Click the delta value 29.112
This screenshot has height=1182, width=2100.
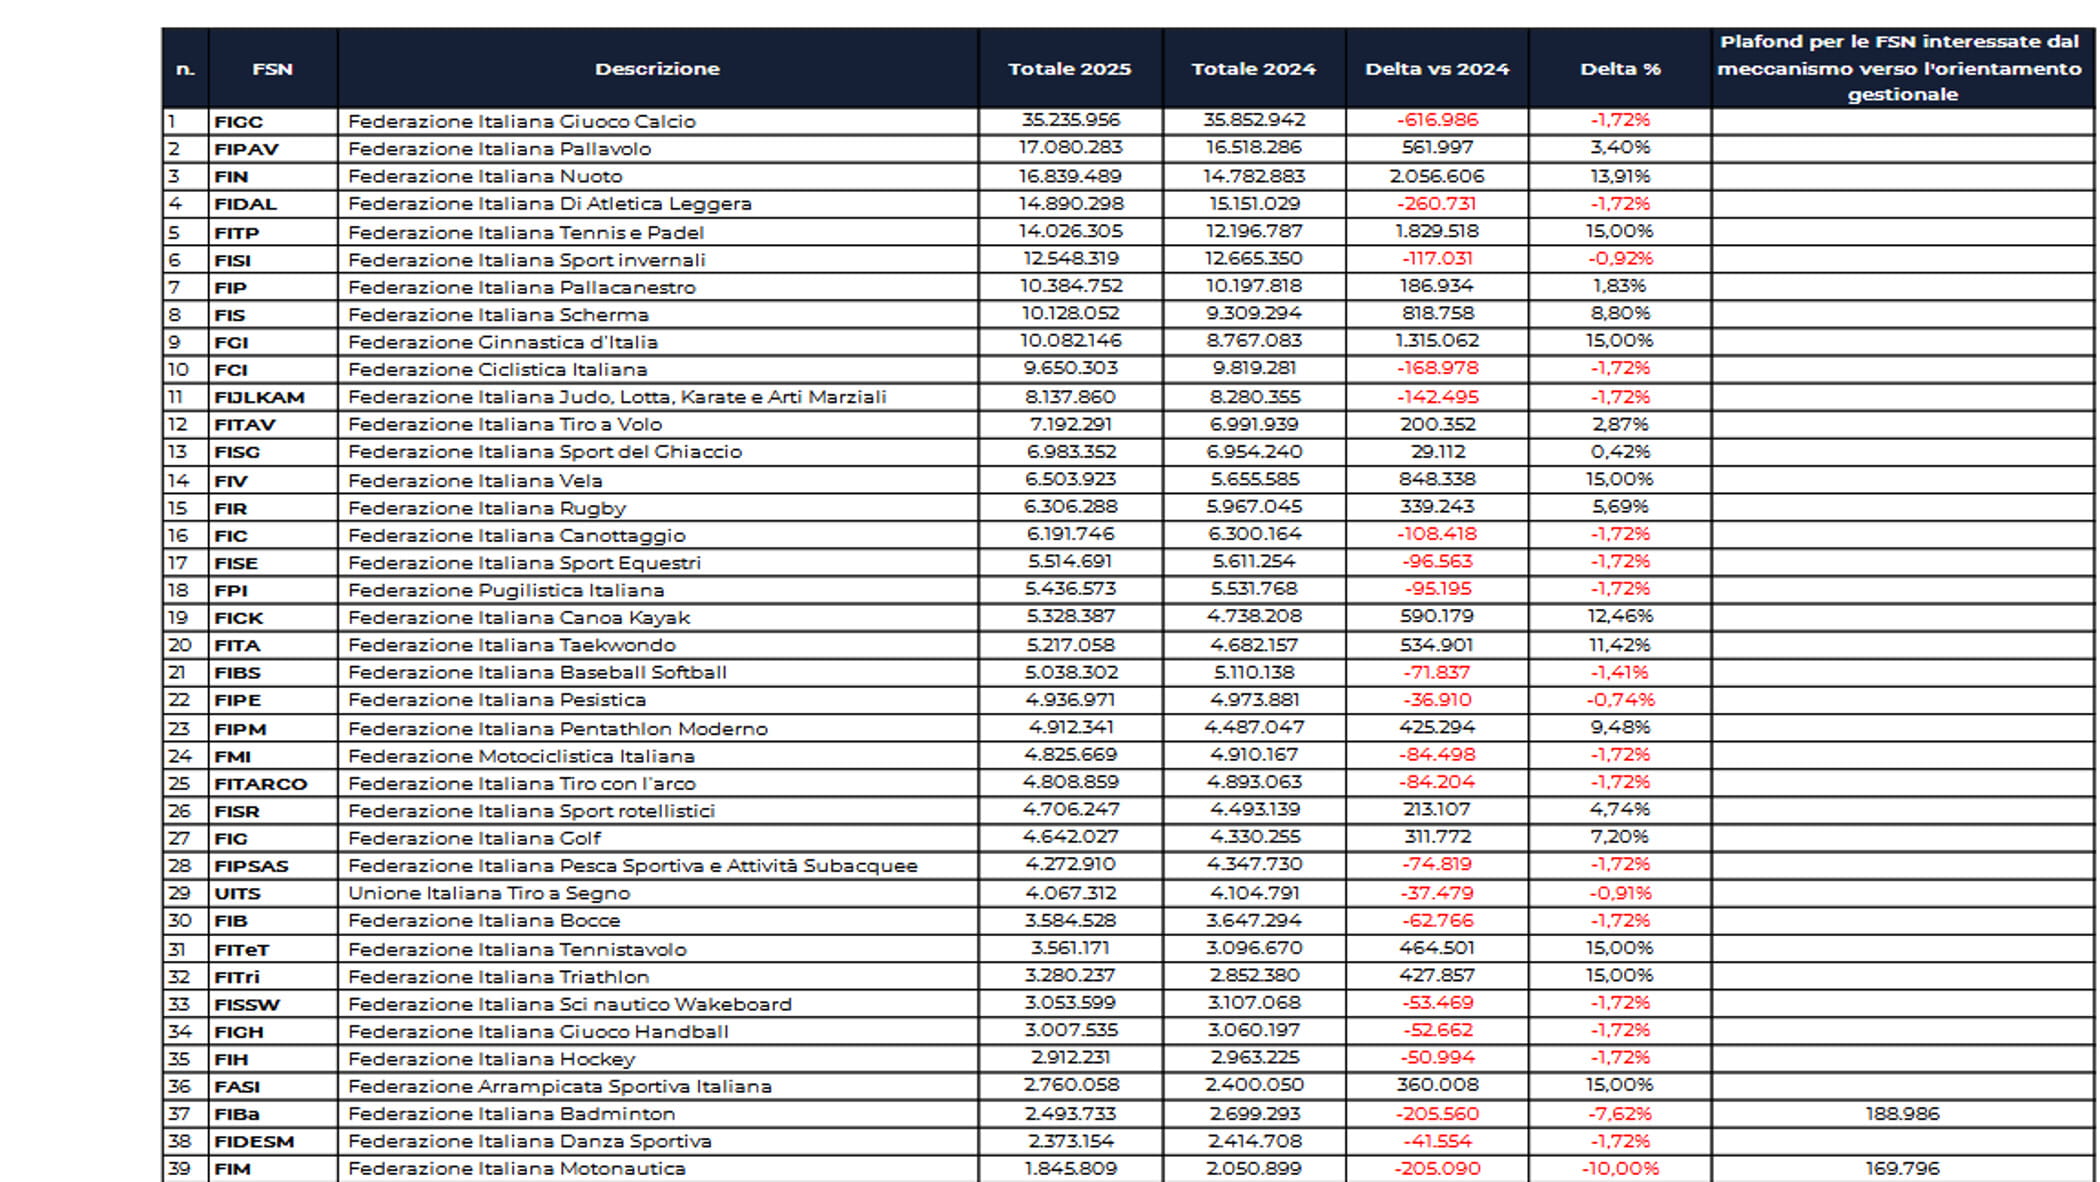(x=1437, y=451)
